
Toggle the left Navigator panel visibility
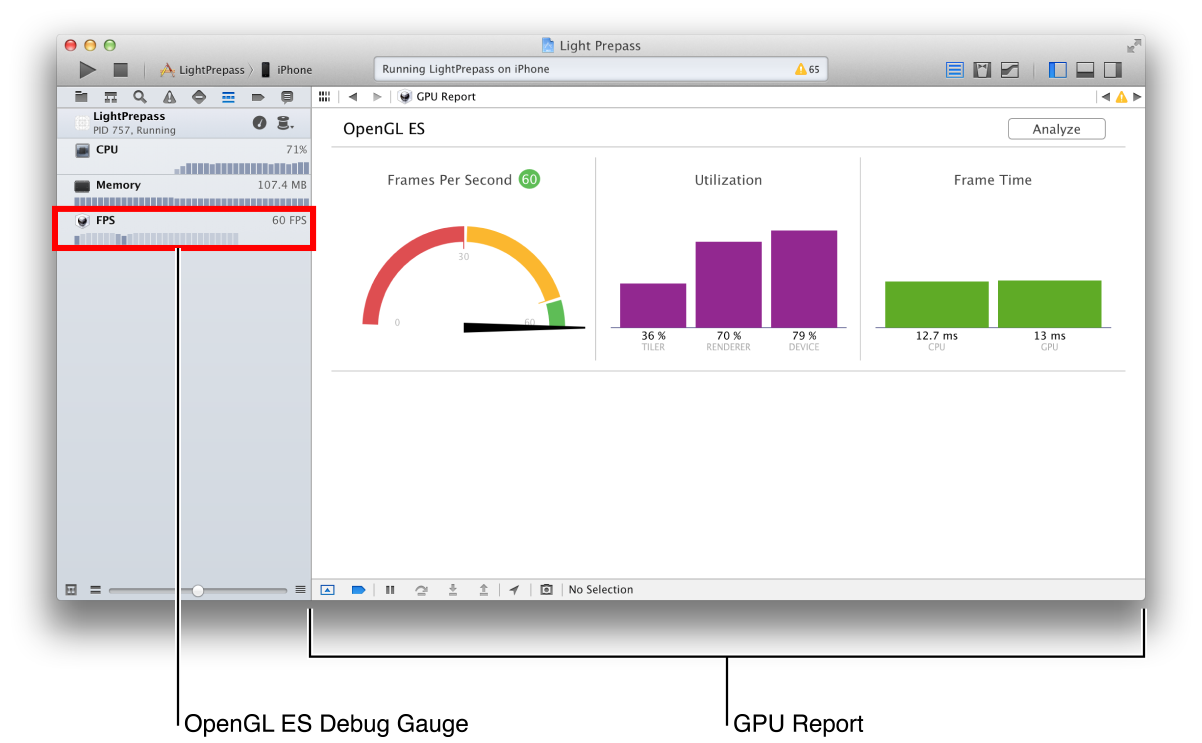[1058, 70]
